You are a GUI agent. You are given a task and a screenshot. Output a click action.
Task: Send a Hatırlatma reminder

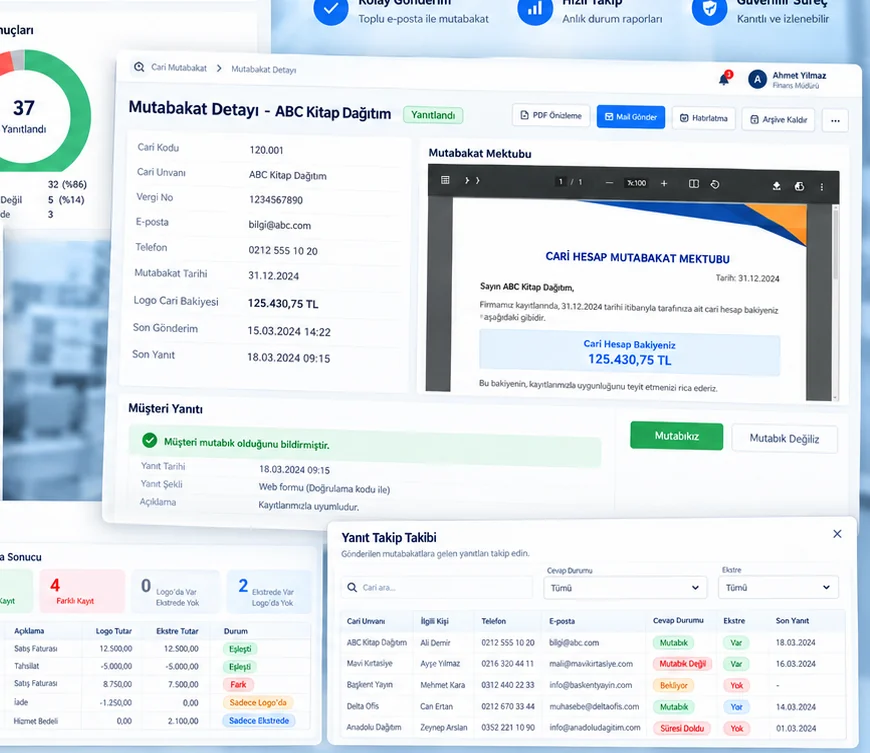[704, 118]
